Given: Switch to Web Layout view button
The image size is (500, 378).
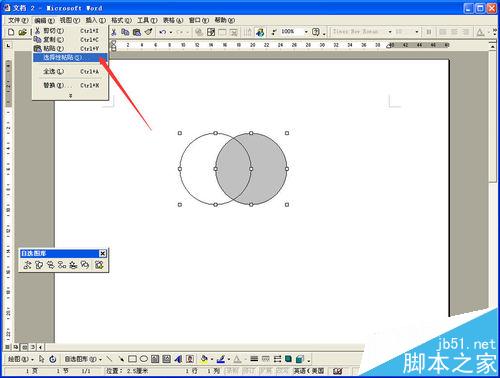Looking at the screenshot, I should coord(16,347).
